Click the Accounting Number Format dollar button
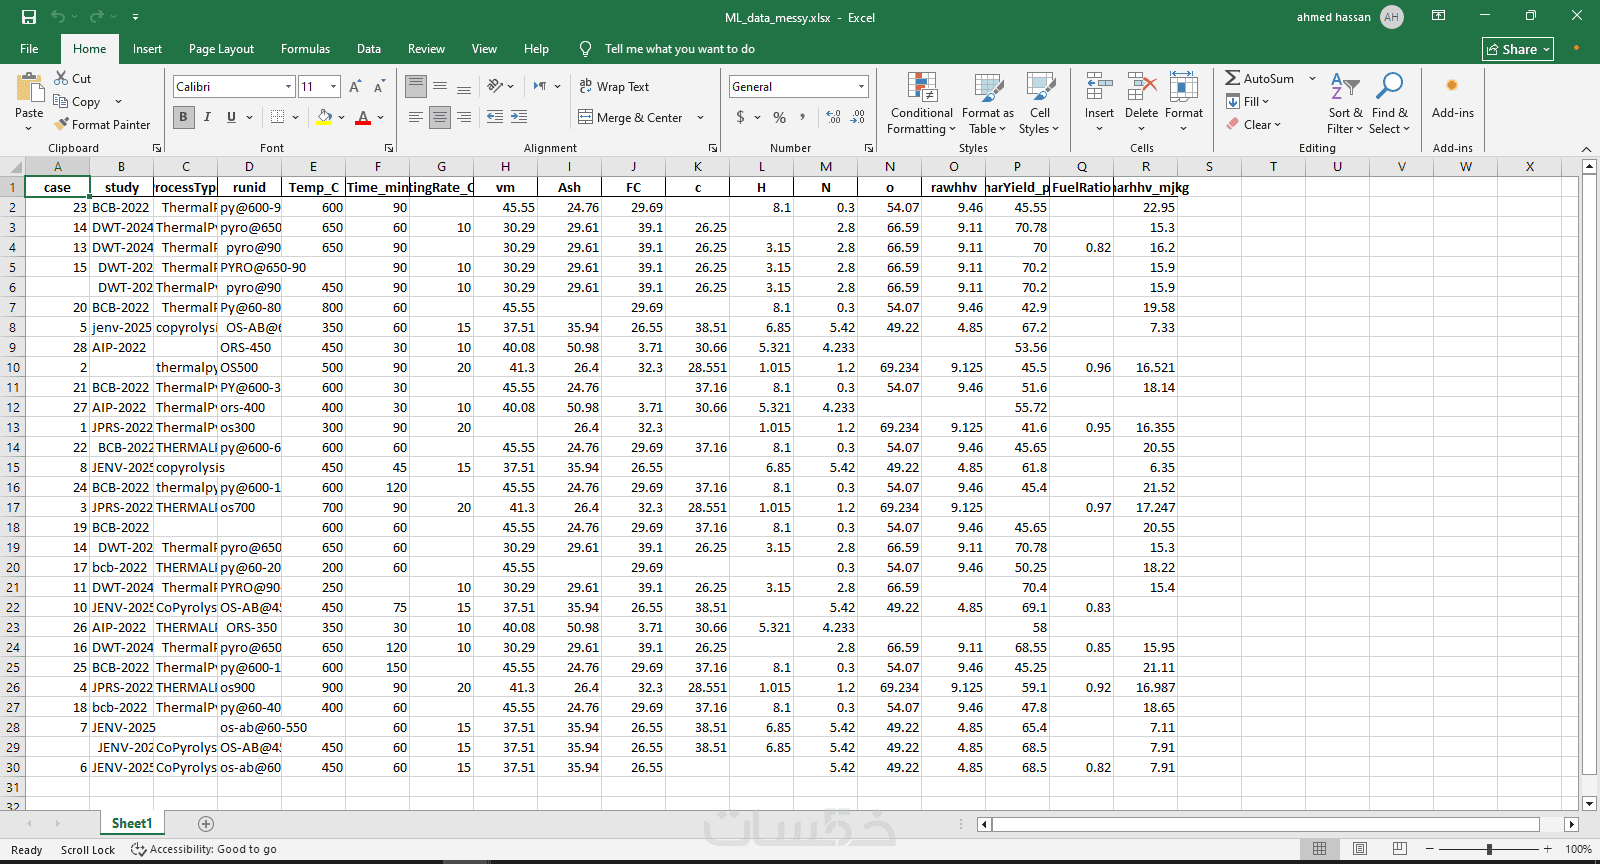Screen dimensions: 1600x864 pos(740,117)
